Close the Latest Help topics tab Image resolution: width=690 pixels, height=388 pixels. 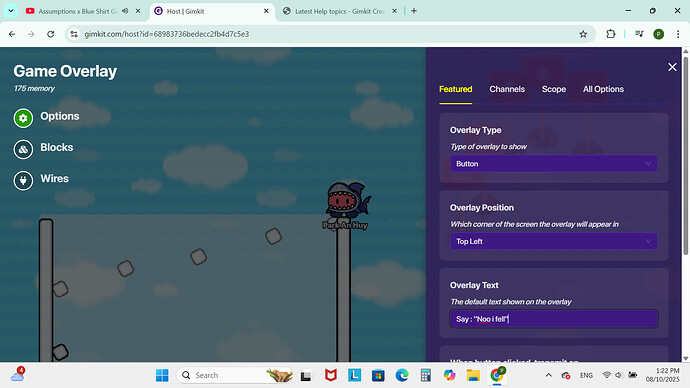pos(394,11)
